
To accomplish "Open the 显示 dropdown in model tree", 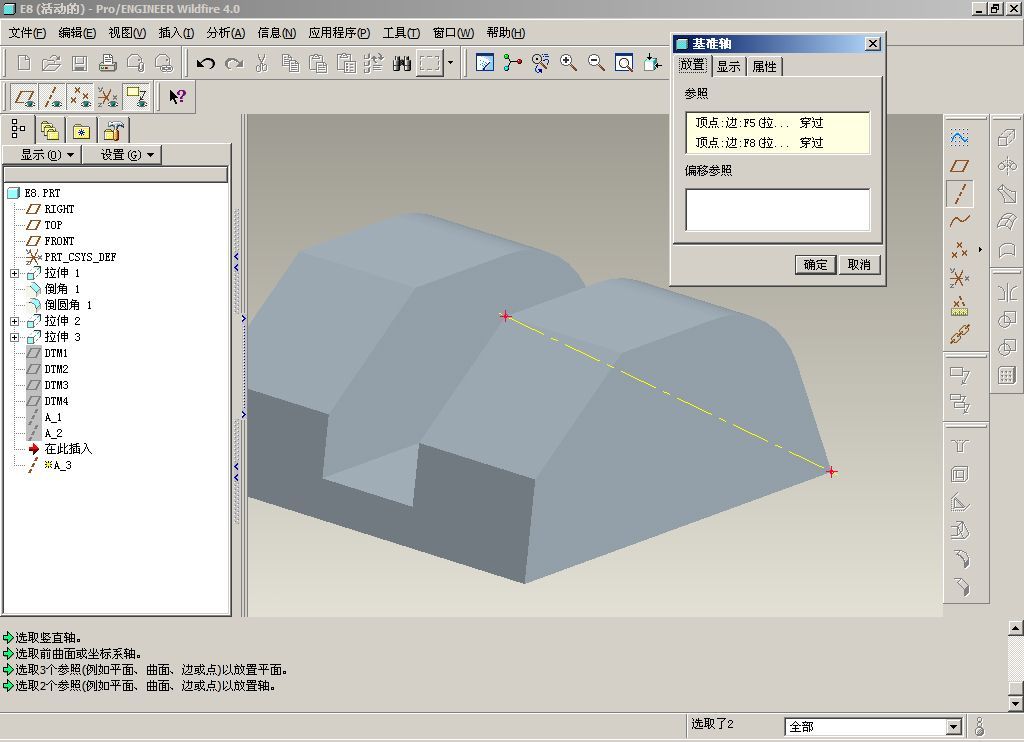I will tap(42, 155).
